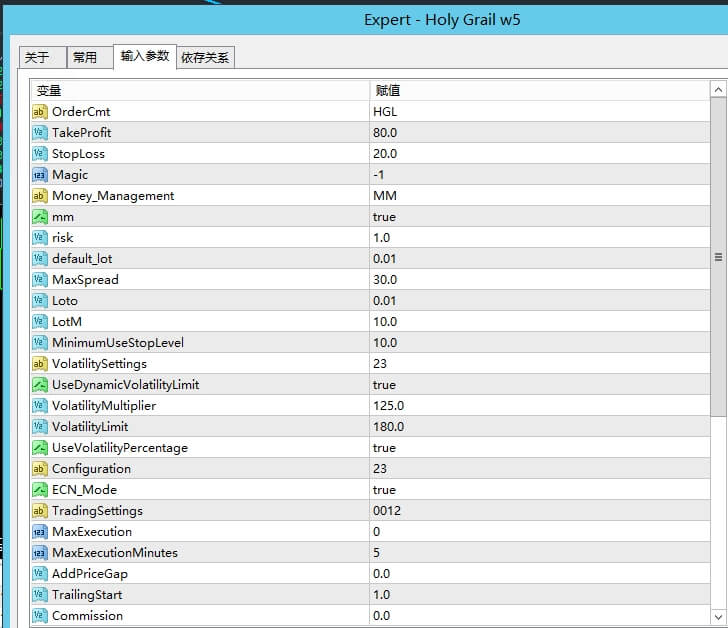Screen dimensions: 728x628
Task: Select the integer icon beside Magic
Action: pos(40,175)
